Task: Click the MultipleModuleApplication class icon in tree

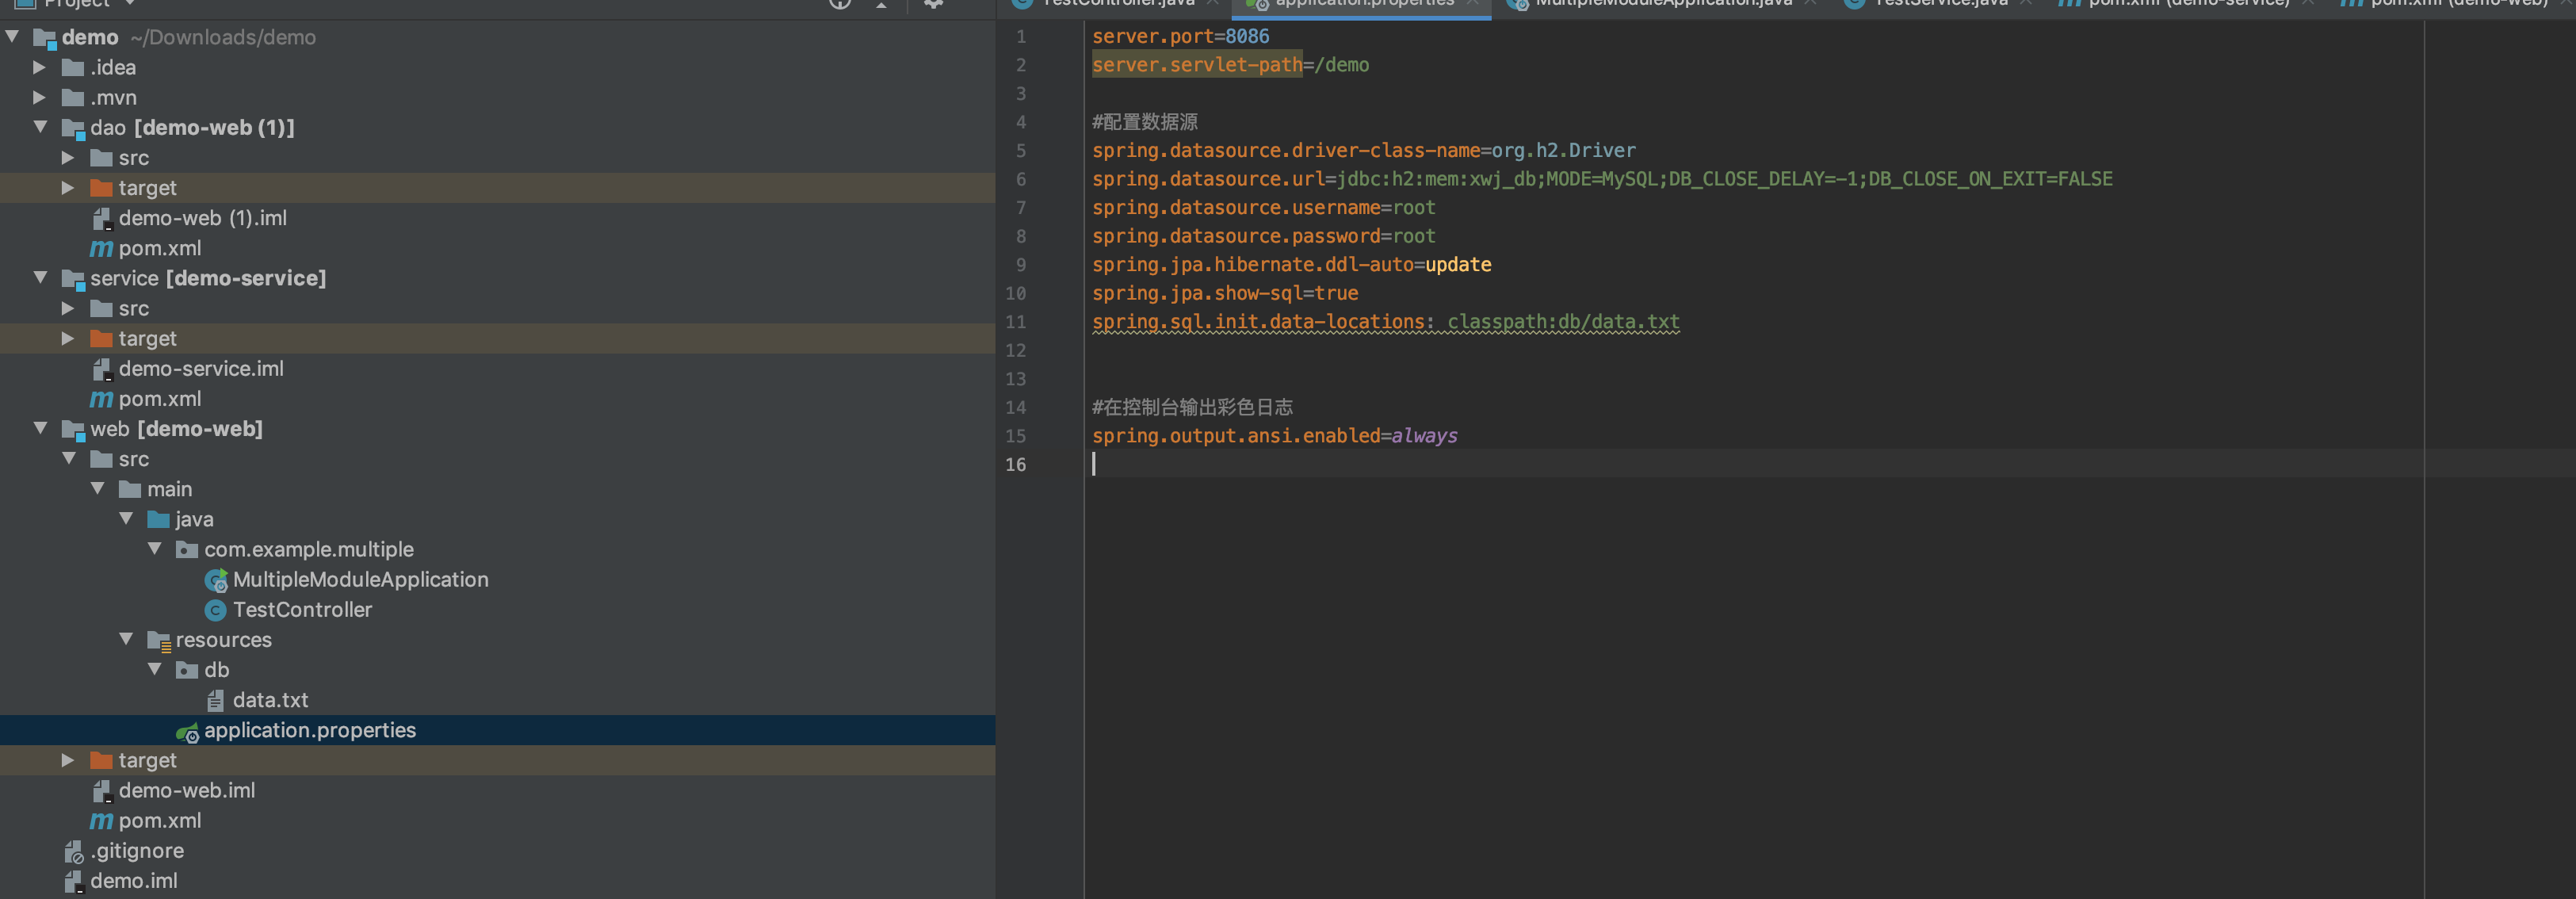Action: click(x=215, y=580)
